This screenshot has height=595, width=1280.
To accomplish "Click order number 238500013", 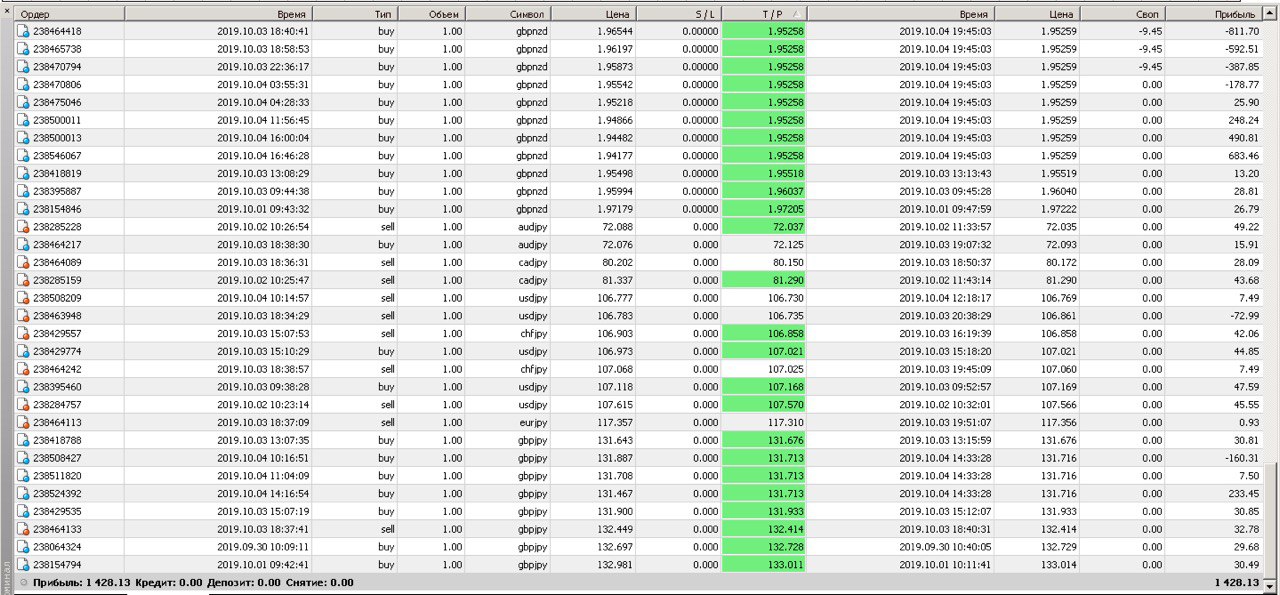I will click(57, 138).
